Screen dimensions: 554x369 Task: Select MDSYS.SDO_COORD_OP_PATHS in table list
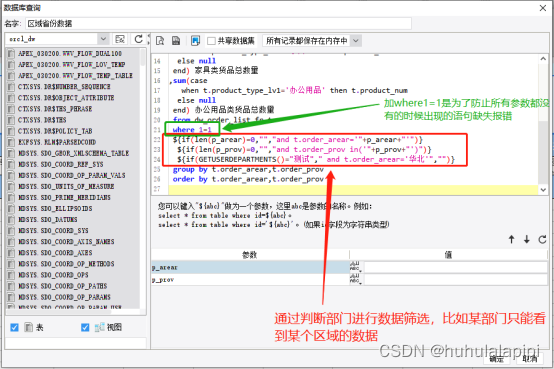(x=63, y=286)
